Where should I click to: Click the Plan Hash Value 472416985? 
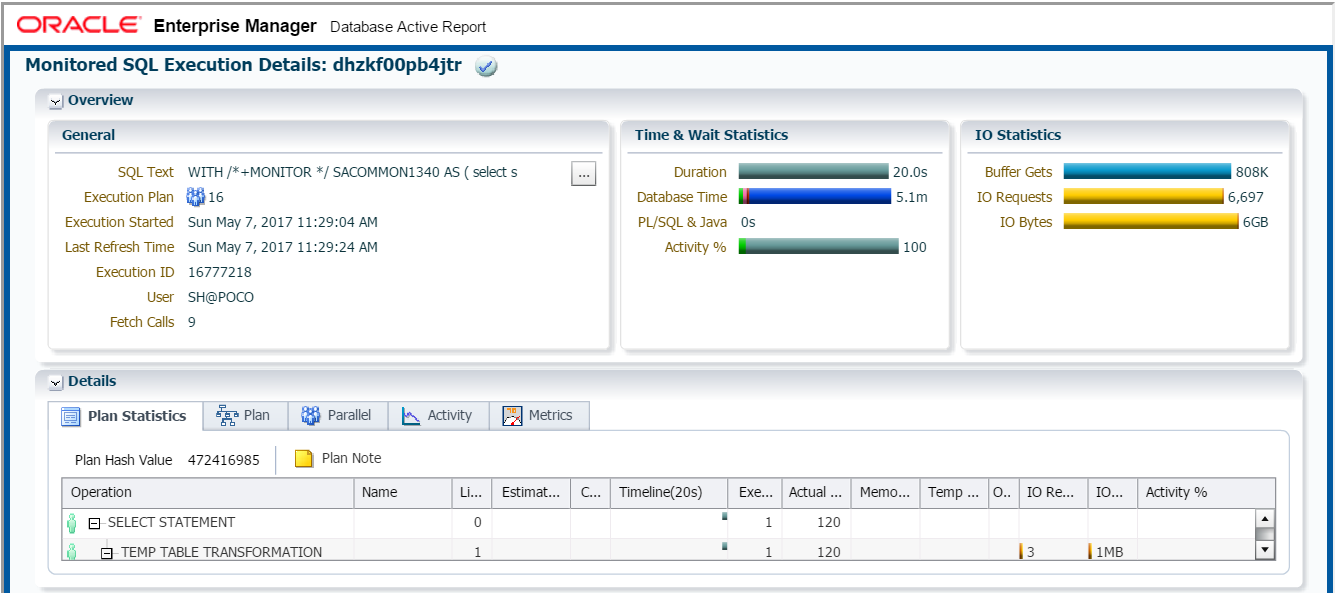pyautogui.click(x=224, y=461)
